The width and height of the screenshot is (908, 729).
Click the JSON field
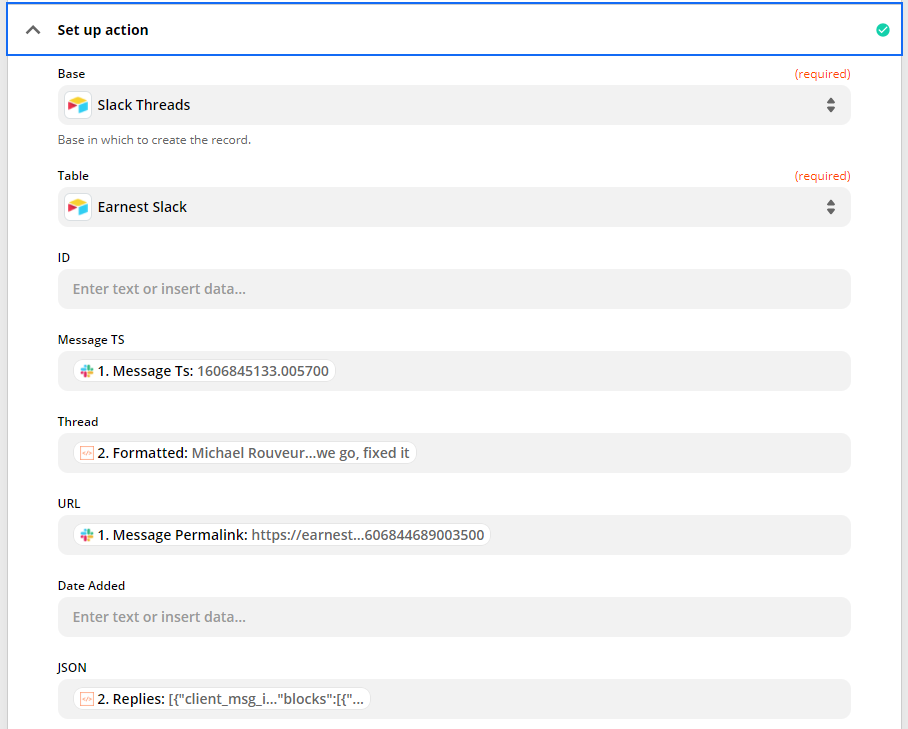click(454, 699)
